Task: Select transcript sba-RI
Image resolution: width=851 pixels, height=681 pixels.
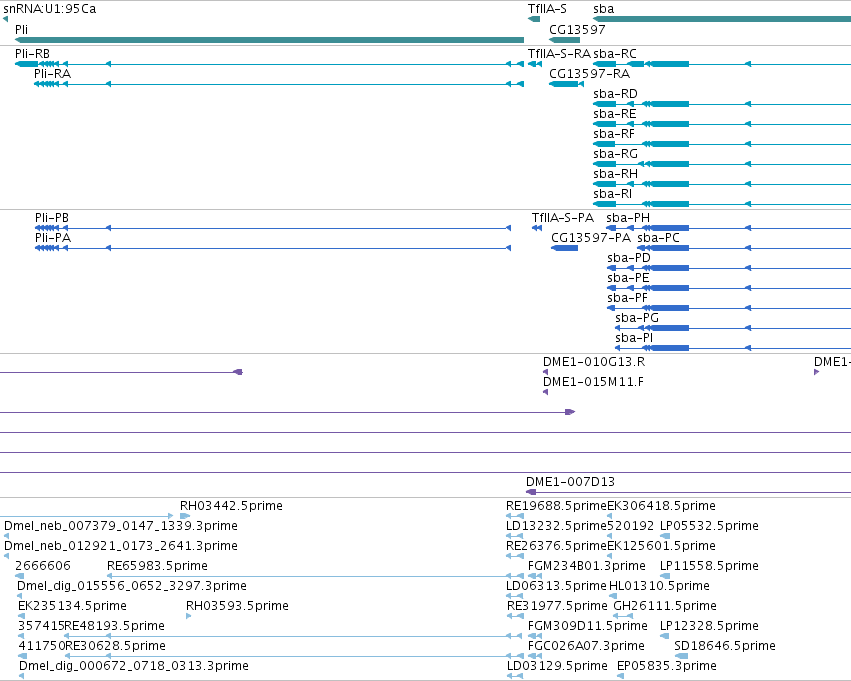Action: tap(722, 204)
